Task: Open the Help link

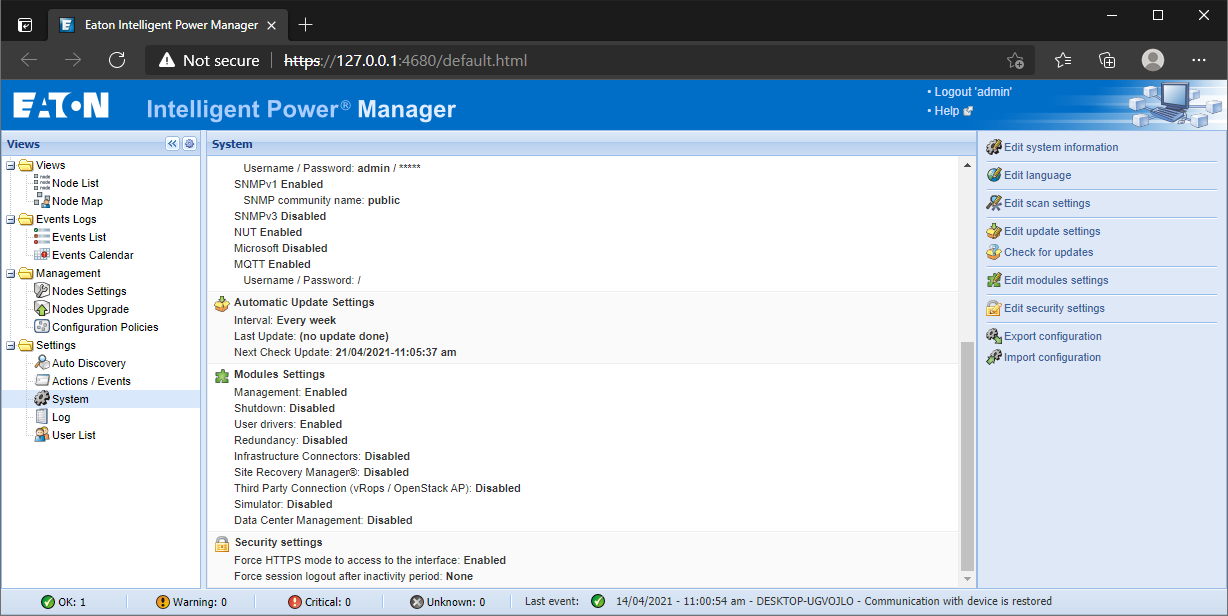Action: point(946,111)
